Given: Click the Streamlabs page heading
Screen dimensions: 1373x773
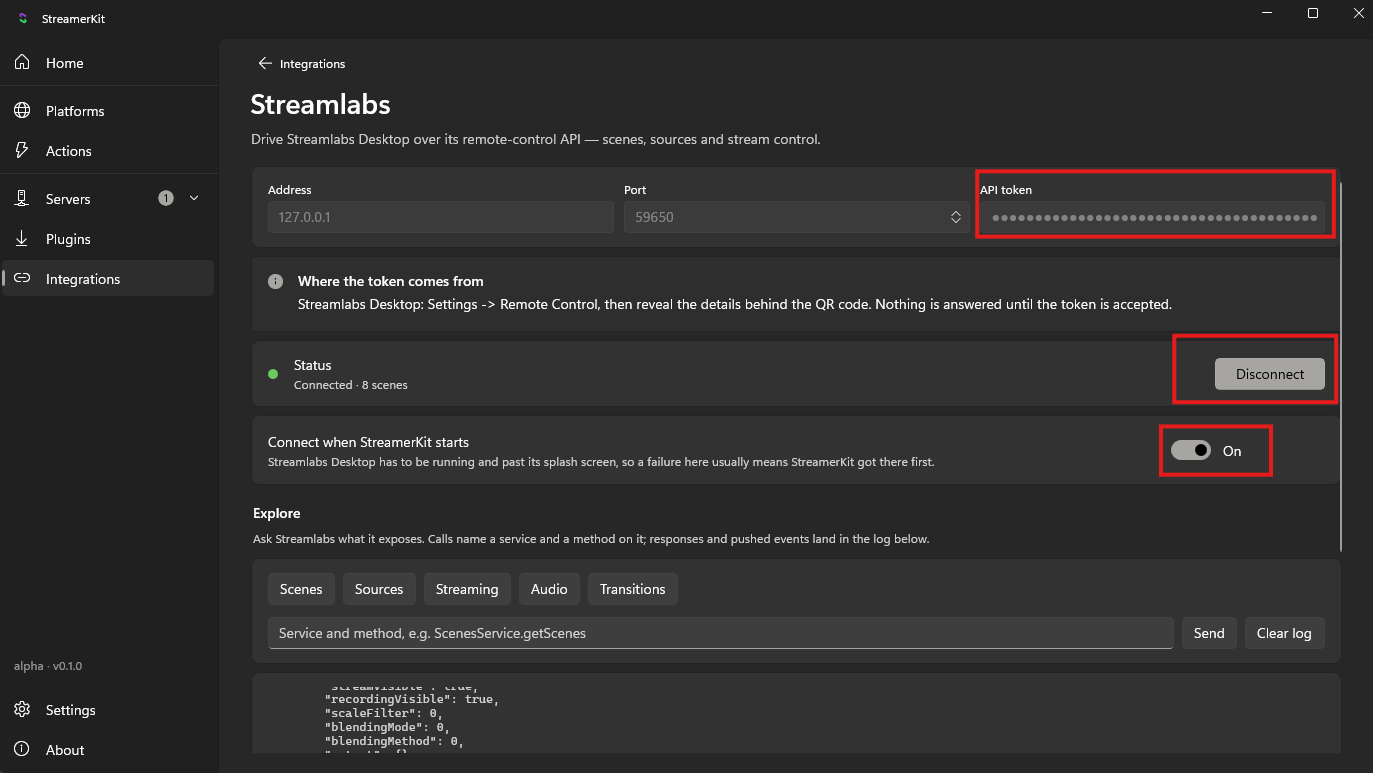Looking at the screenshot, I should pos(320,104).
